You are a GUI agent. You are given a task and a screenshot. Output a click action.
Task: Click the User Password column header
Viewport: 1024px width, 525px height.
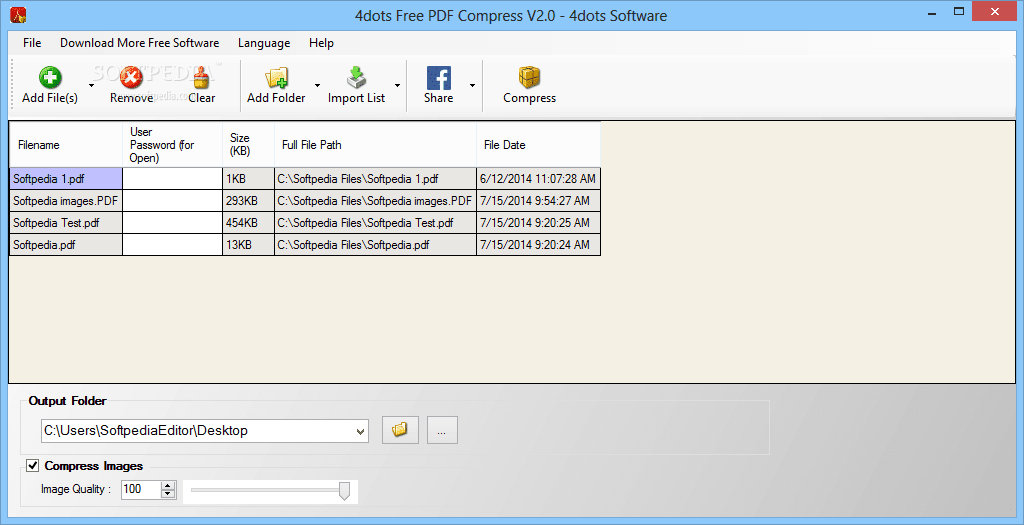click(172, 145)
